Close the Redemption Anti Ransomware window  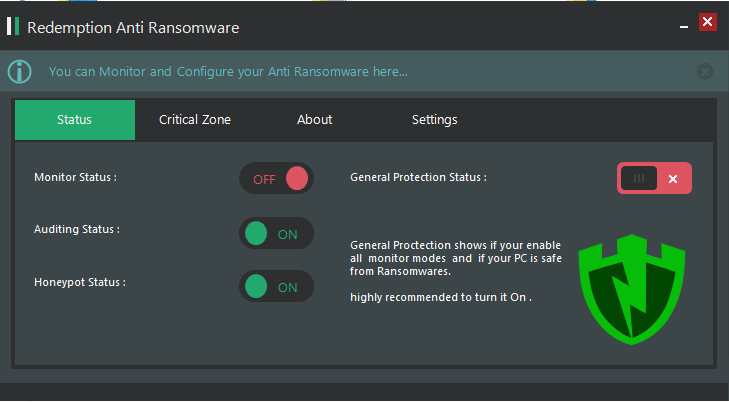pos(708,22)
